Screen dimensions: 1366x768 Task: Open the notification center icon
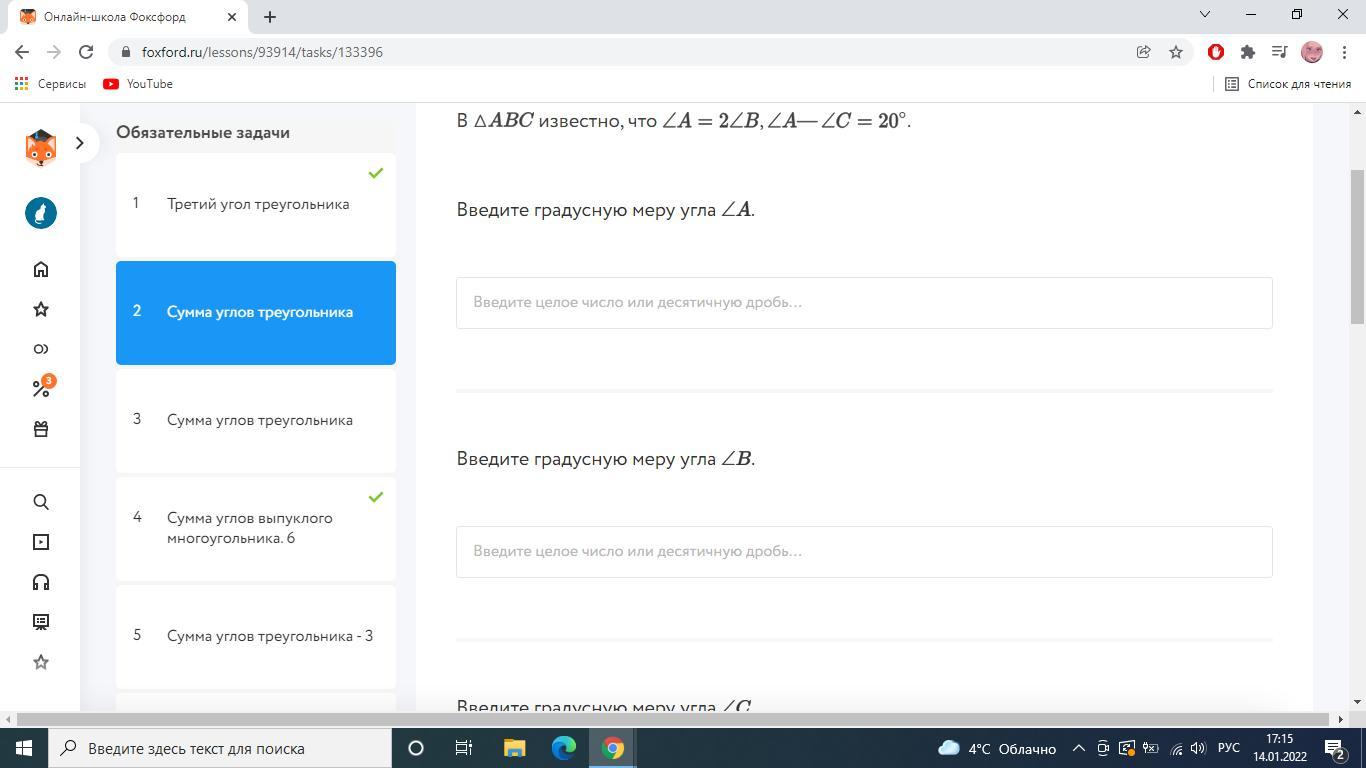[1335, 748]
